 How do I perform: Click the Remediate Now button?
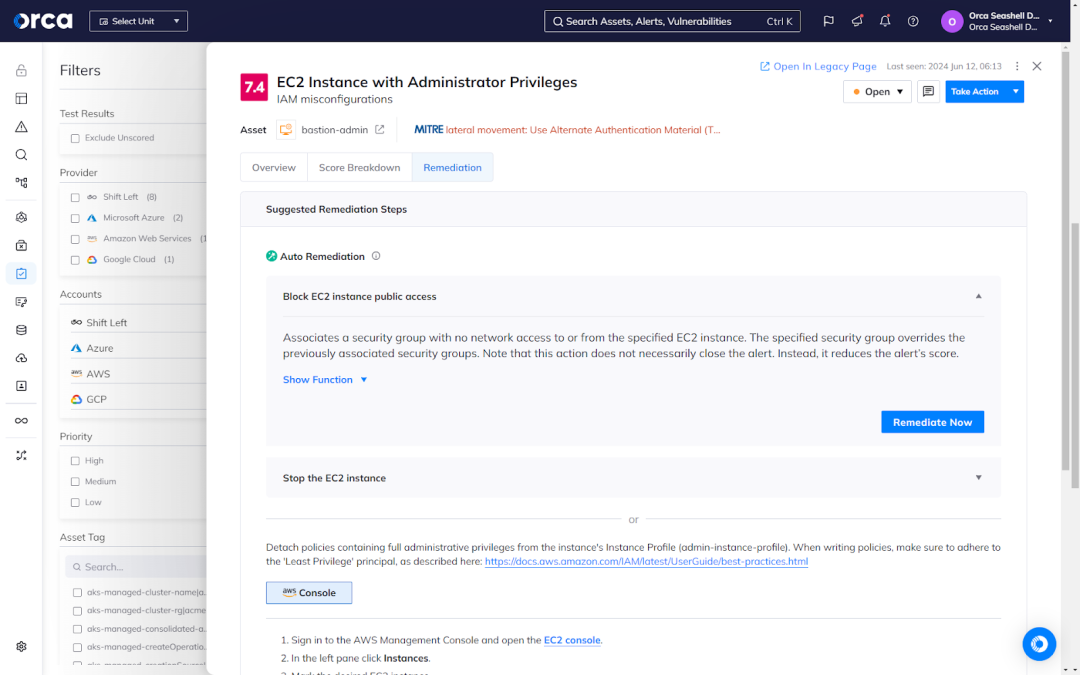(932, 422)
